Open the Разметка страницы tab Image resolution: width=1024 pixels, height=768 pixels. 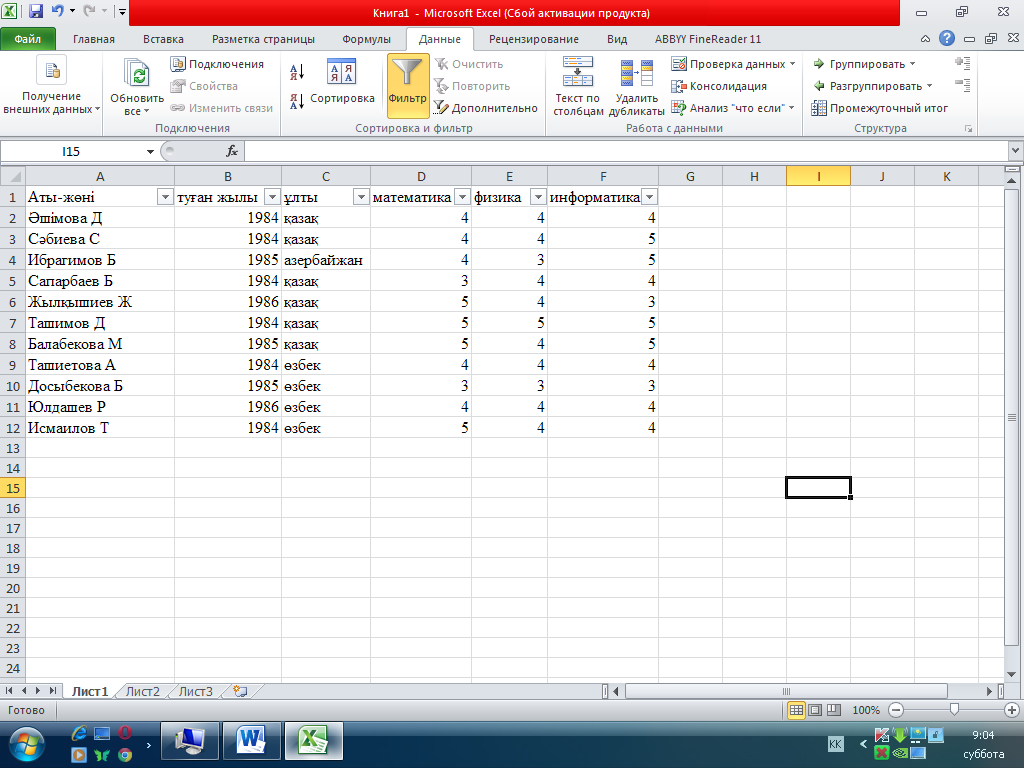[263, 39]
